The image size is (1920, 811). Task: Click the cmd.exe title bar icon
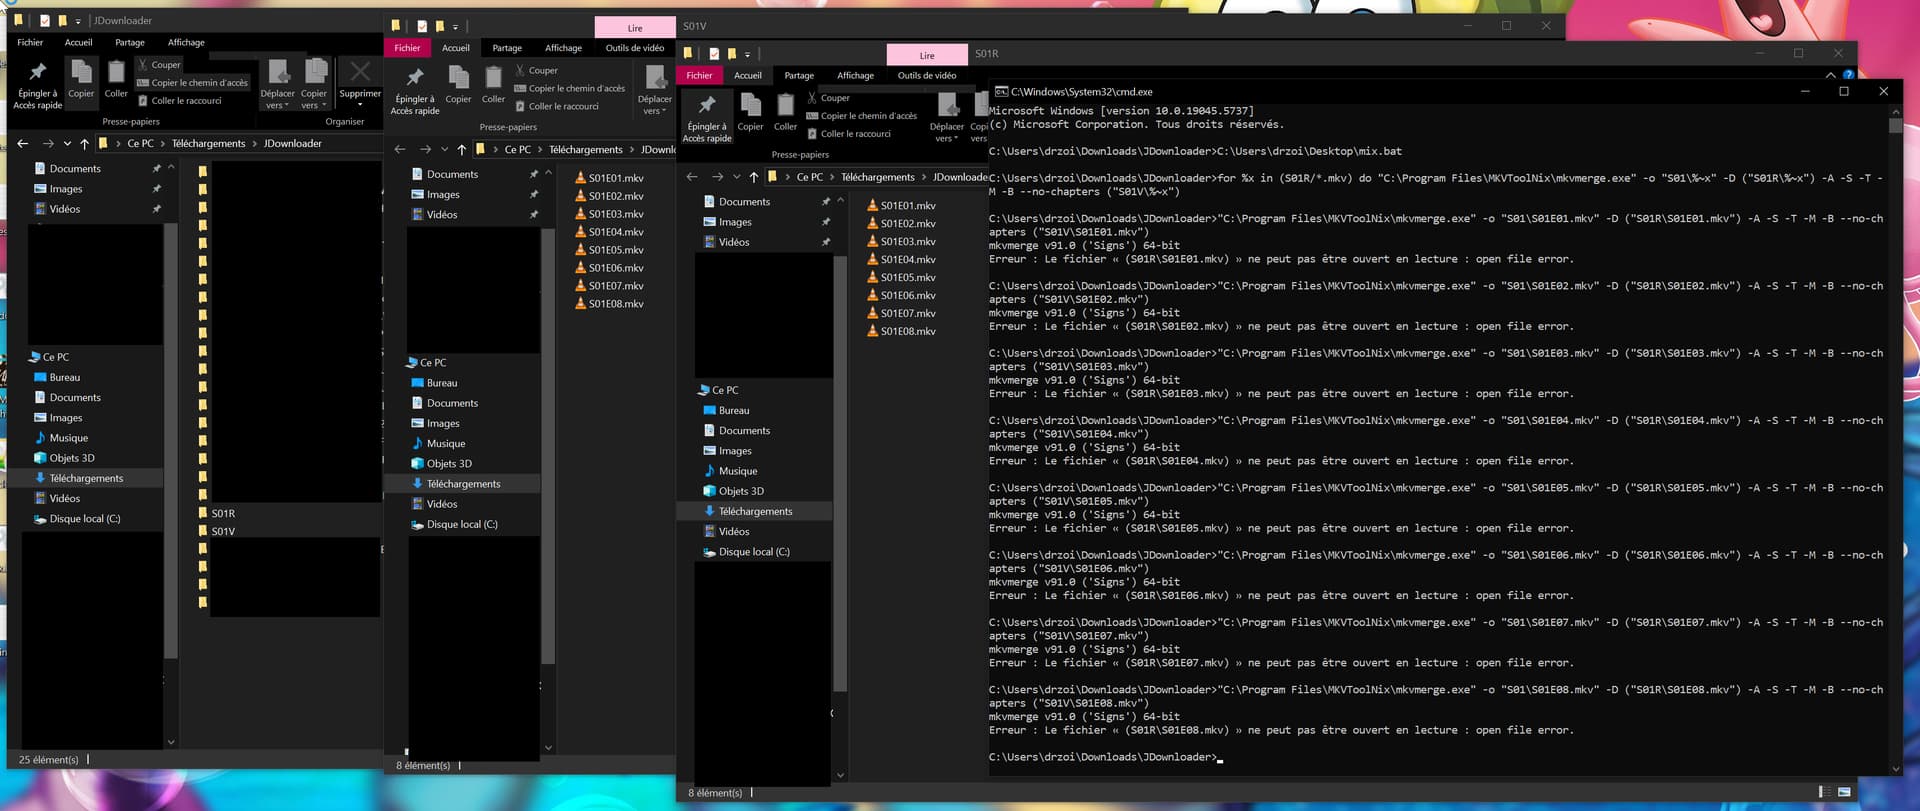coord(1001,92)
